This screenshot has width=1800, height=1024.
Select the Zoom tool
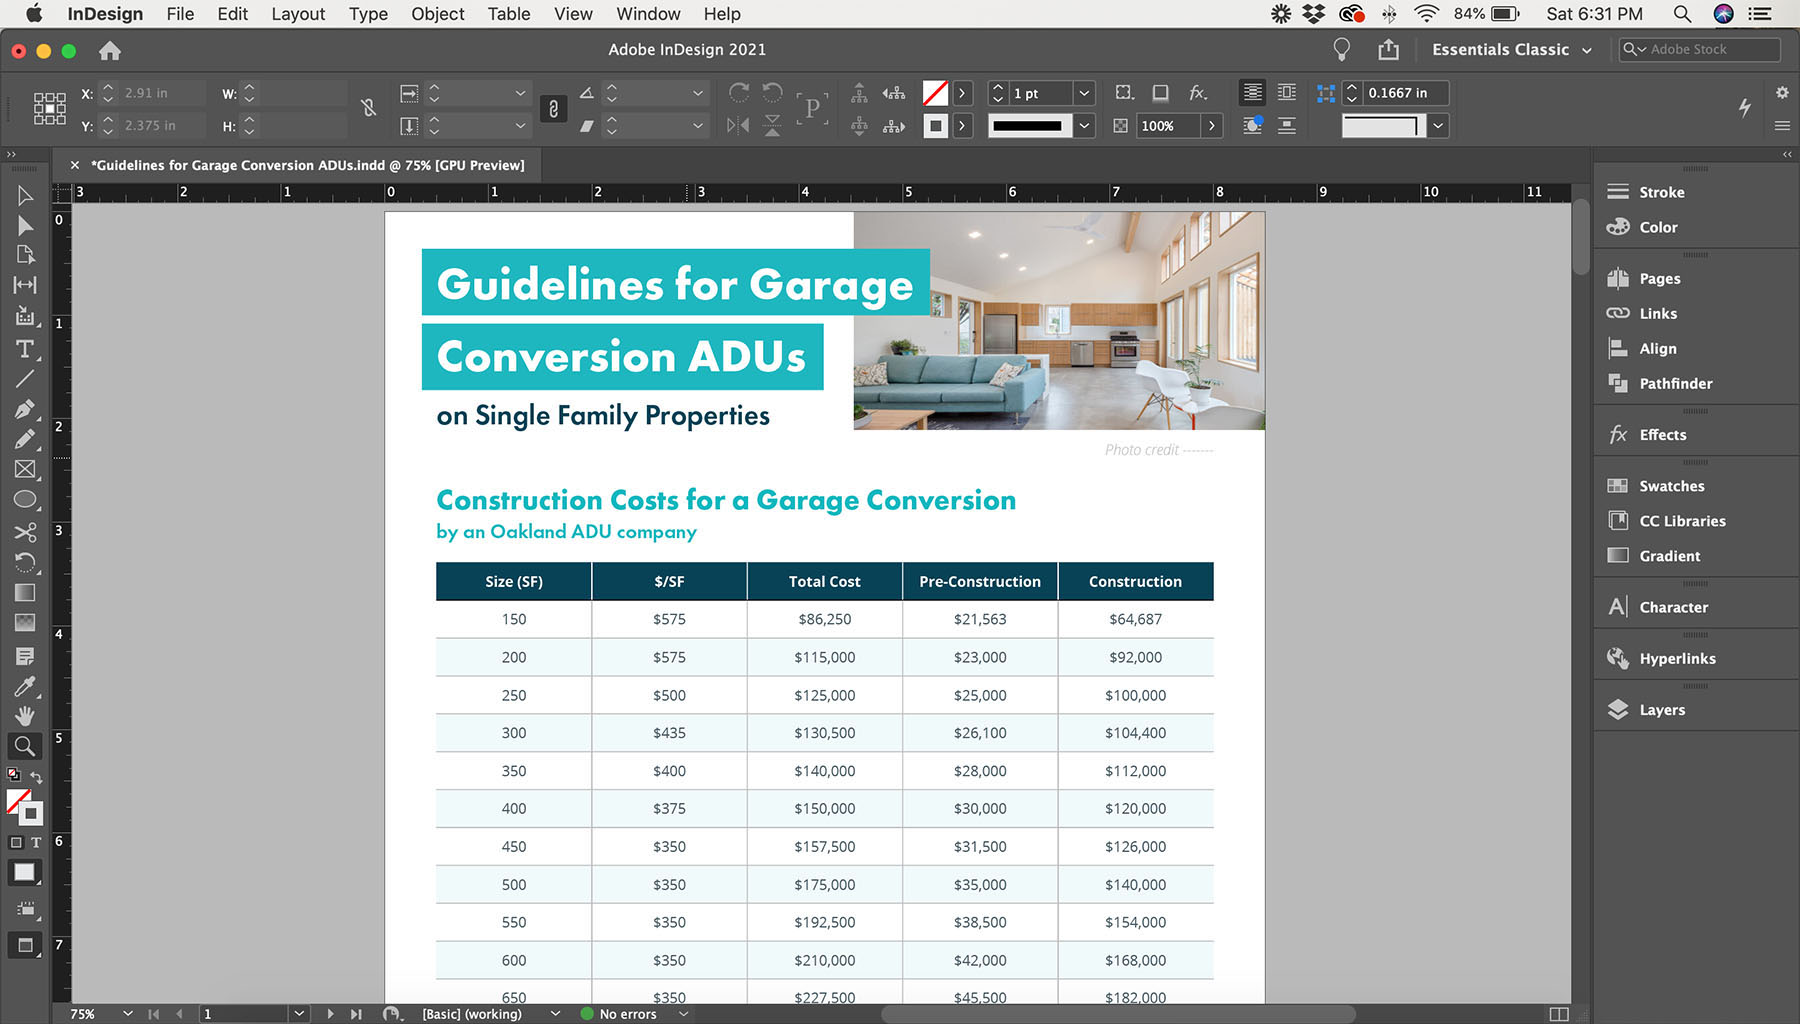pos(25,746)
